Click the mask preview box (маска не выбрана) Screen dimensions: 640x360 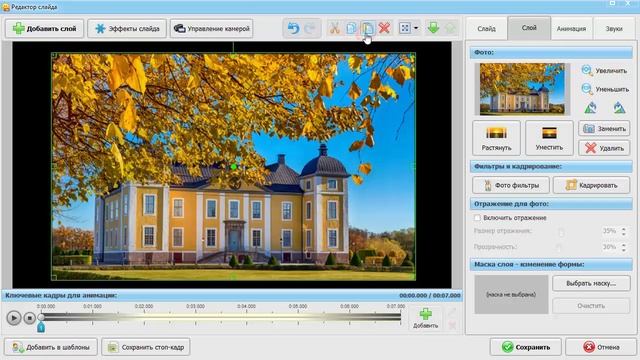pos(511,294)
